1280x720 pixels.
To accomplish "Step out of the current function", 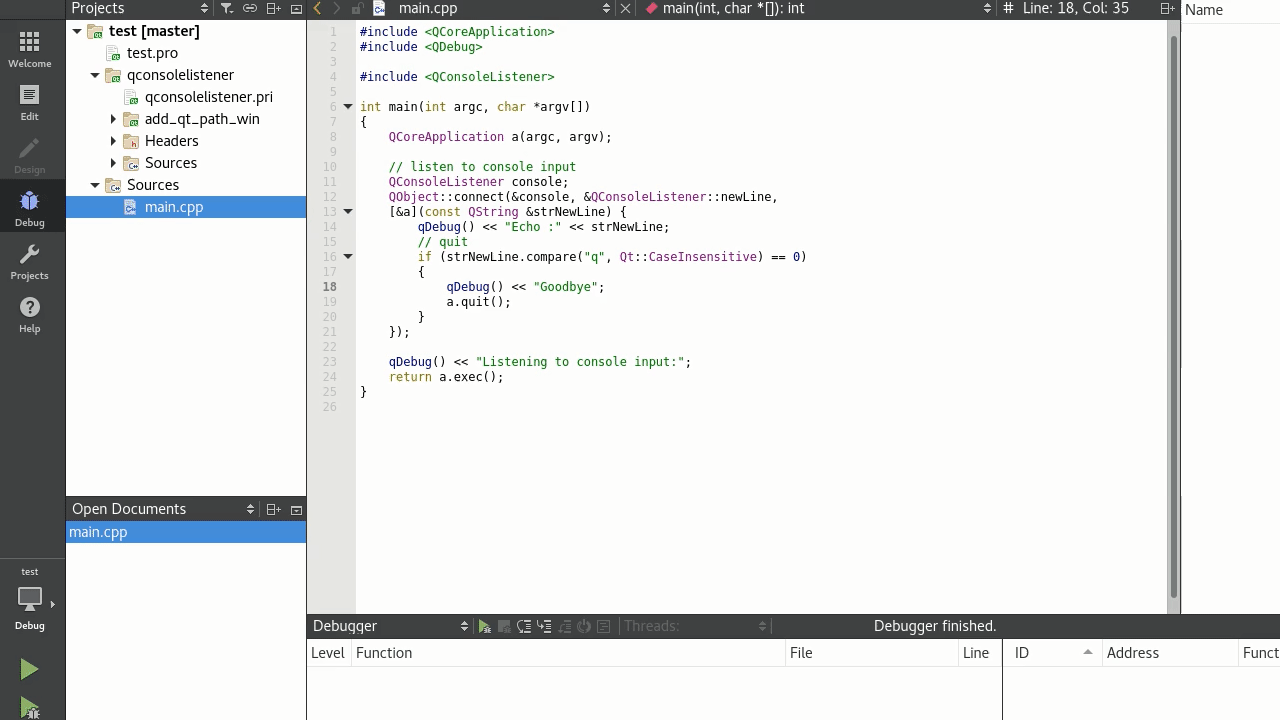I will click(x=563, y=626).
